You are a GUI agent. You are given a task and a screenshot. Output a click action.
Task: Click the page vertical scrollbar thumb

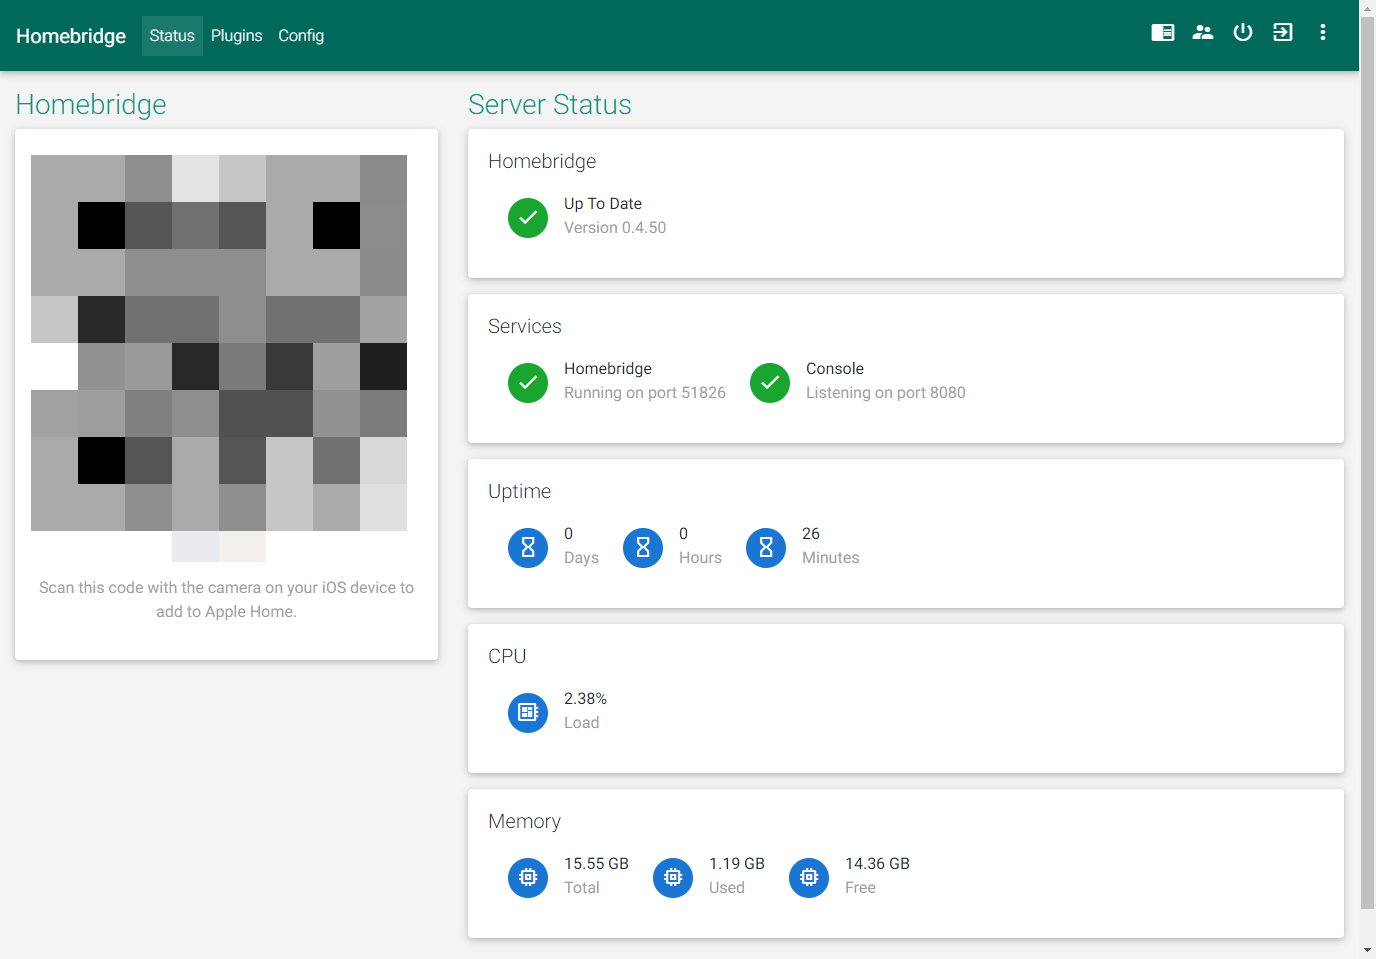(x=1367, y=463)
